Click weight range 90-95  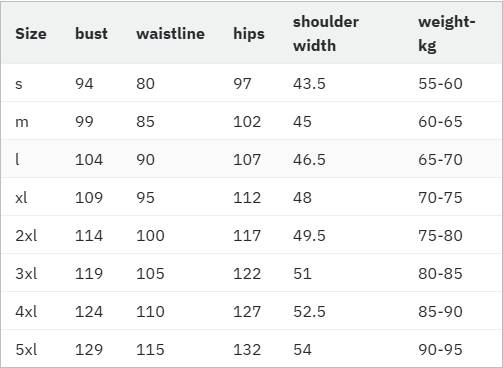[x=440, y=350]
